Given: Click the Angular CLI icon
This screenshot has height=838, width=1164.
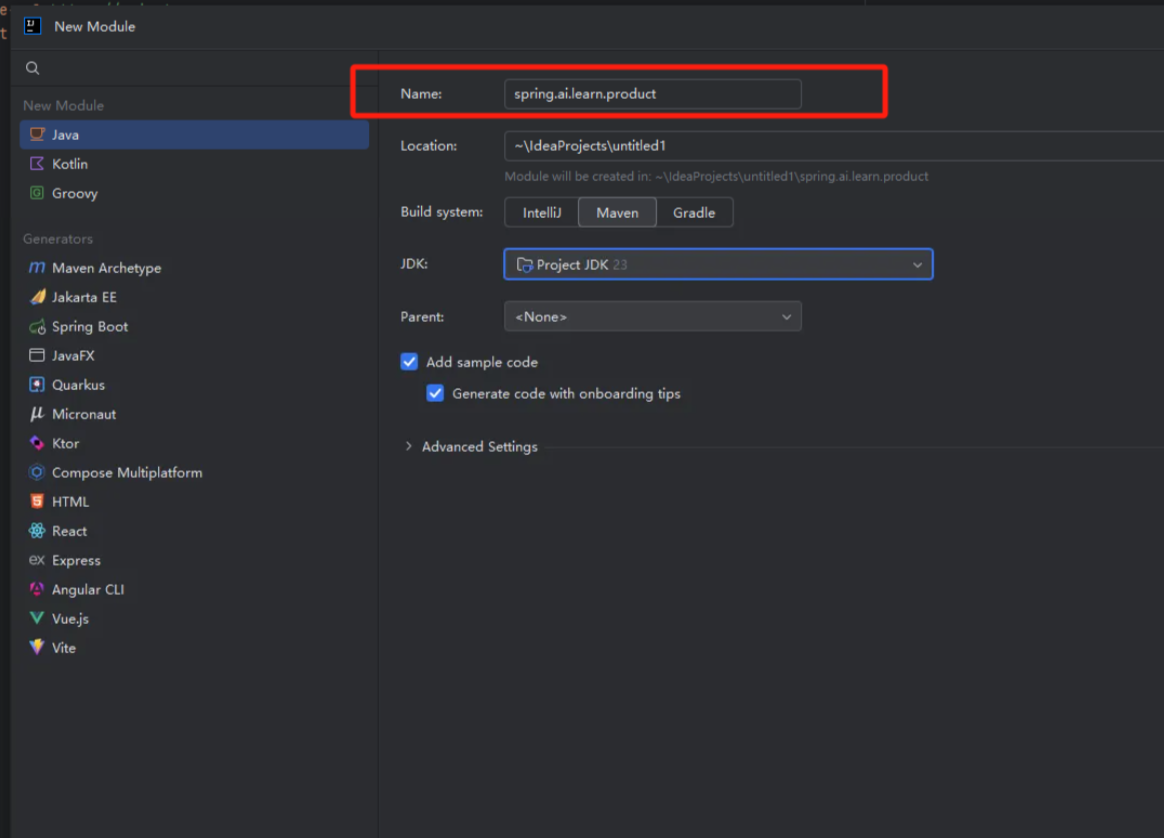Looking at the screenshot, I should point(36,589).
